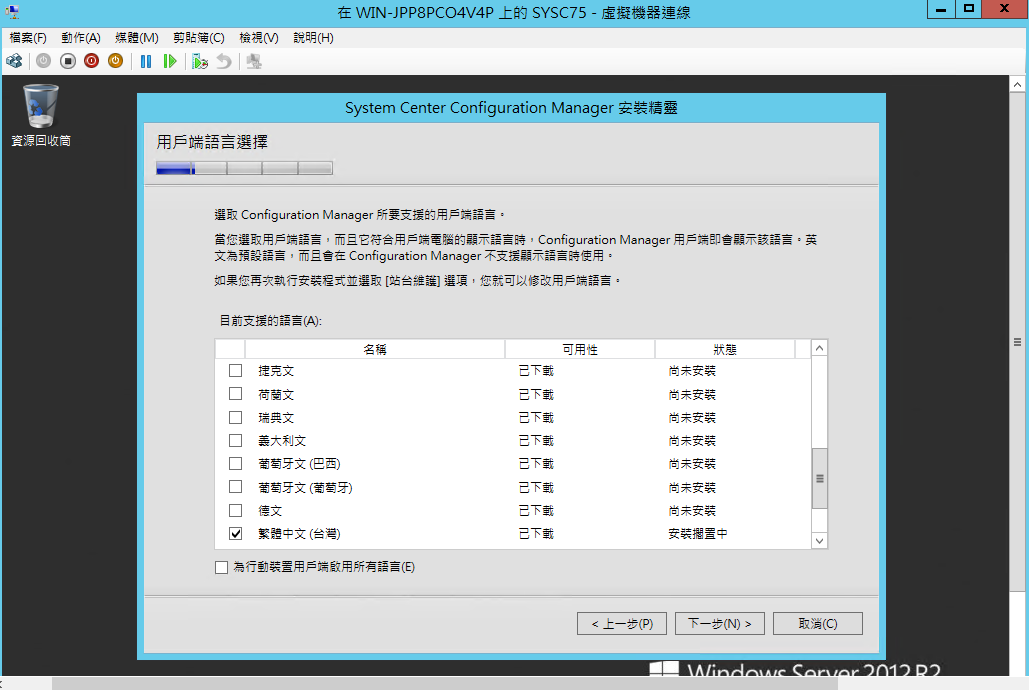
Task: Minimize the virtual machine connection window
Action: pos(940,9)
